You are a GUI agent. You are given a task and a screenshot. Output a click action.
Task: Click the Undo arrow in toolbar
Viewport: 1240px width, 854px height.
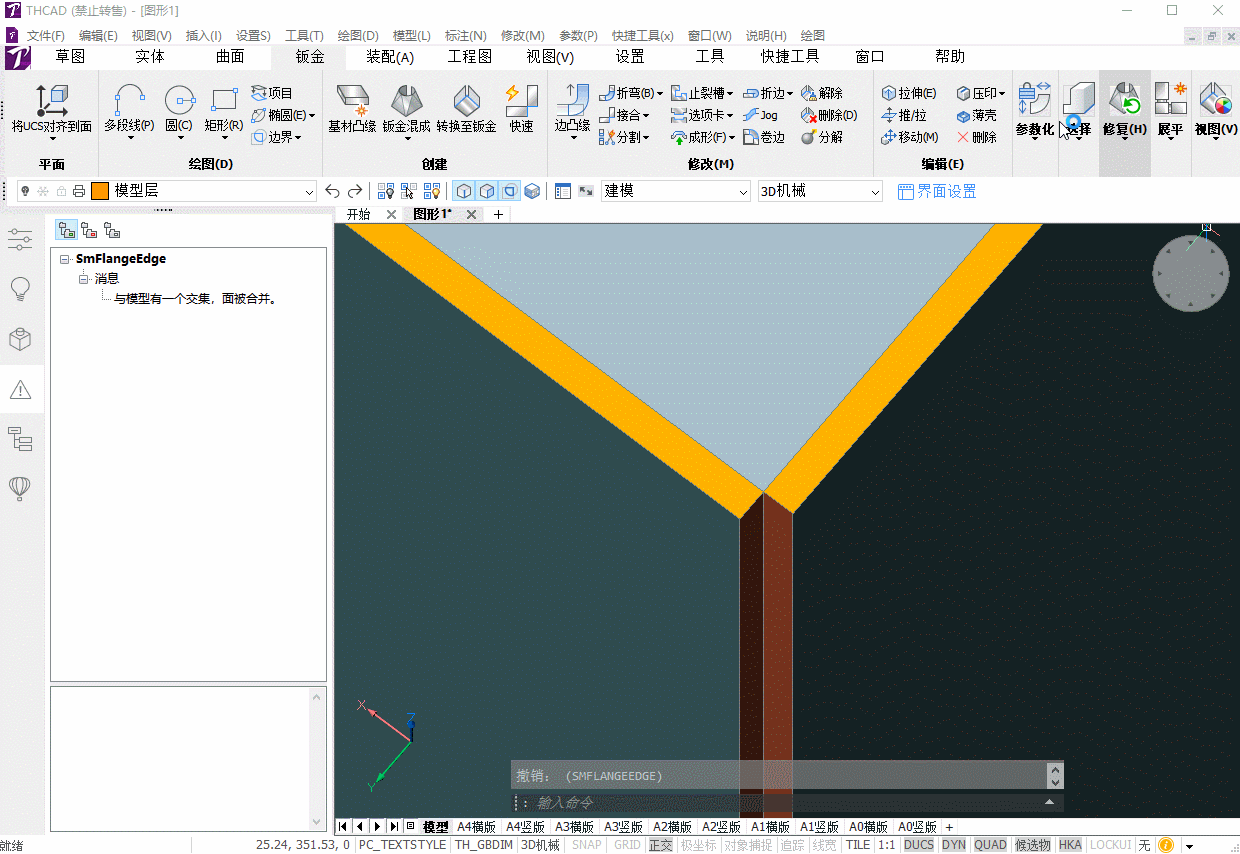(x=333, y=191)
